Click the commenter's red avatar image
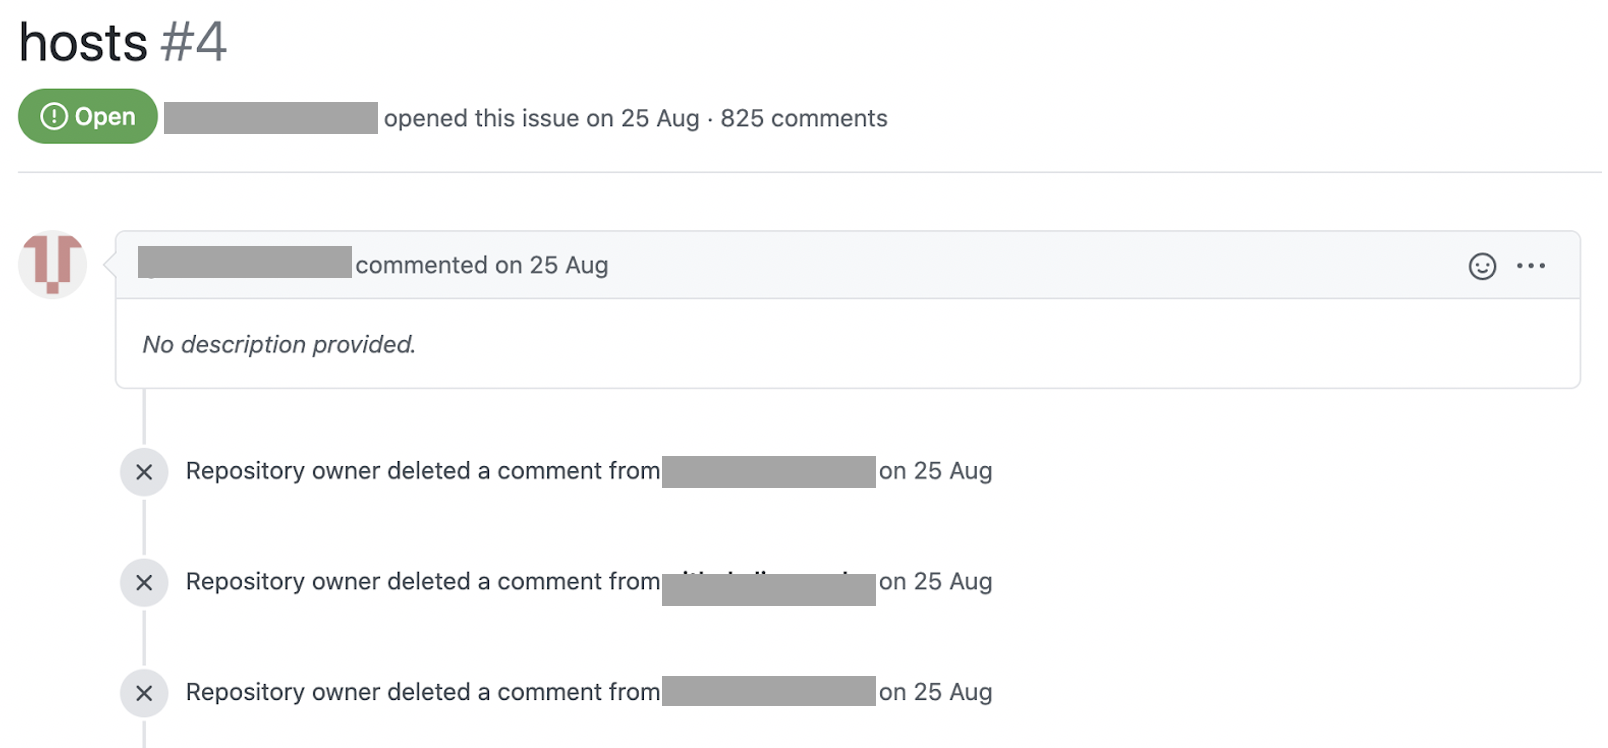The width and height of the screenshot is (1608, 748). [x=53, y=264]
